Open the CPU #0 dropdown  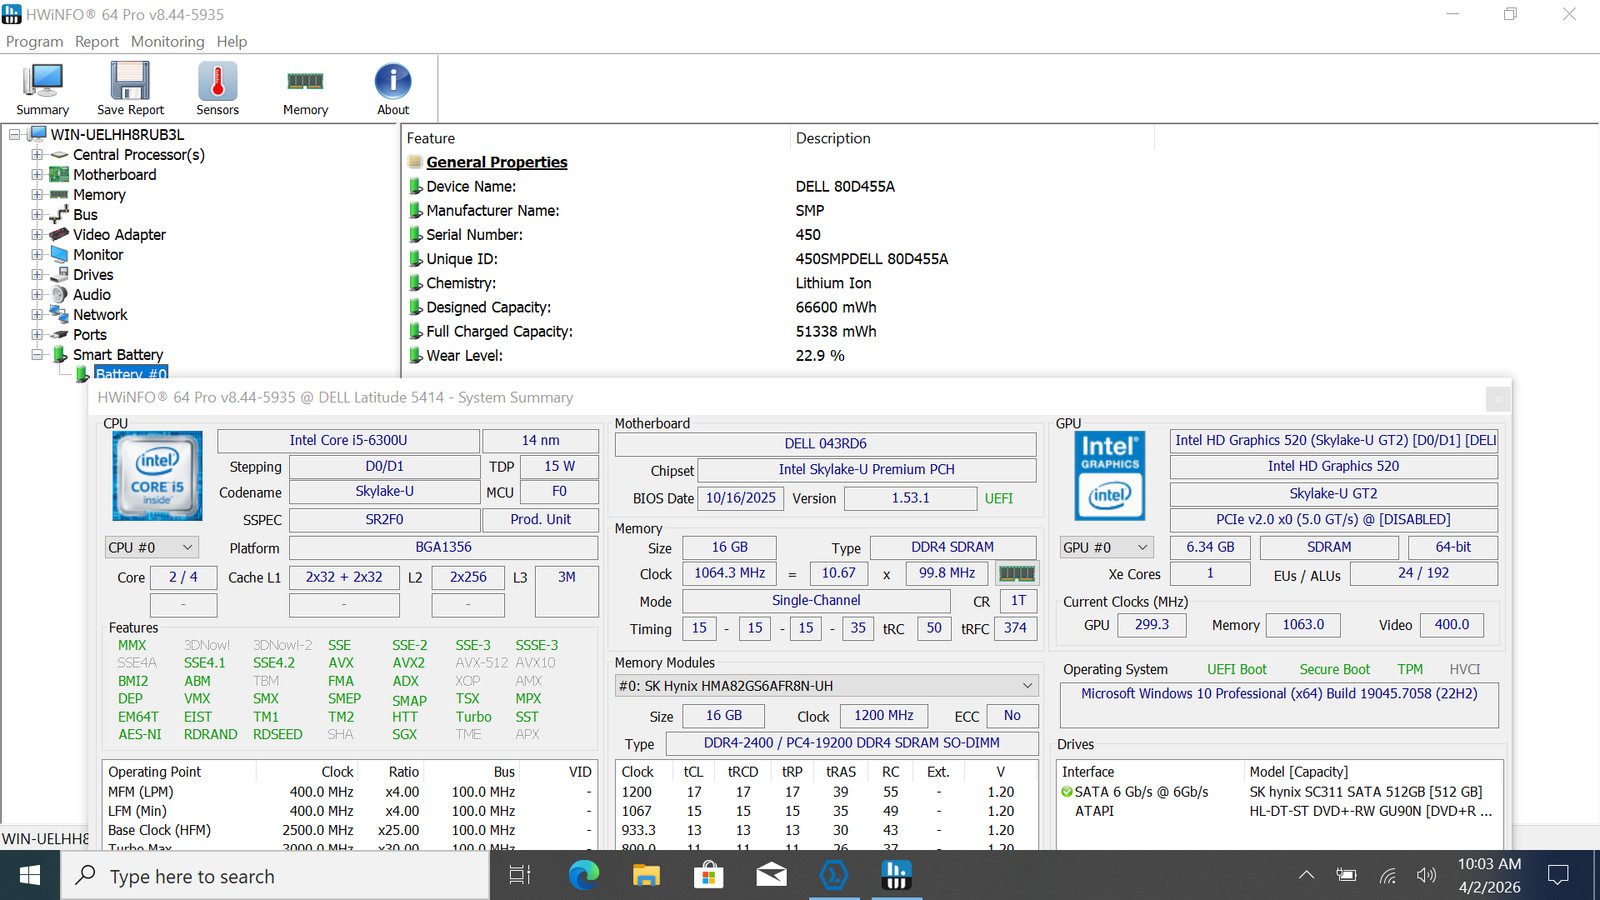pyautogui.click(x=152, y=547)
